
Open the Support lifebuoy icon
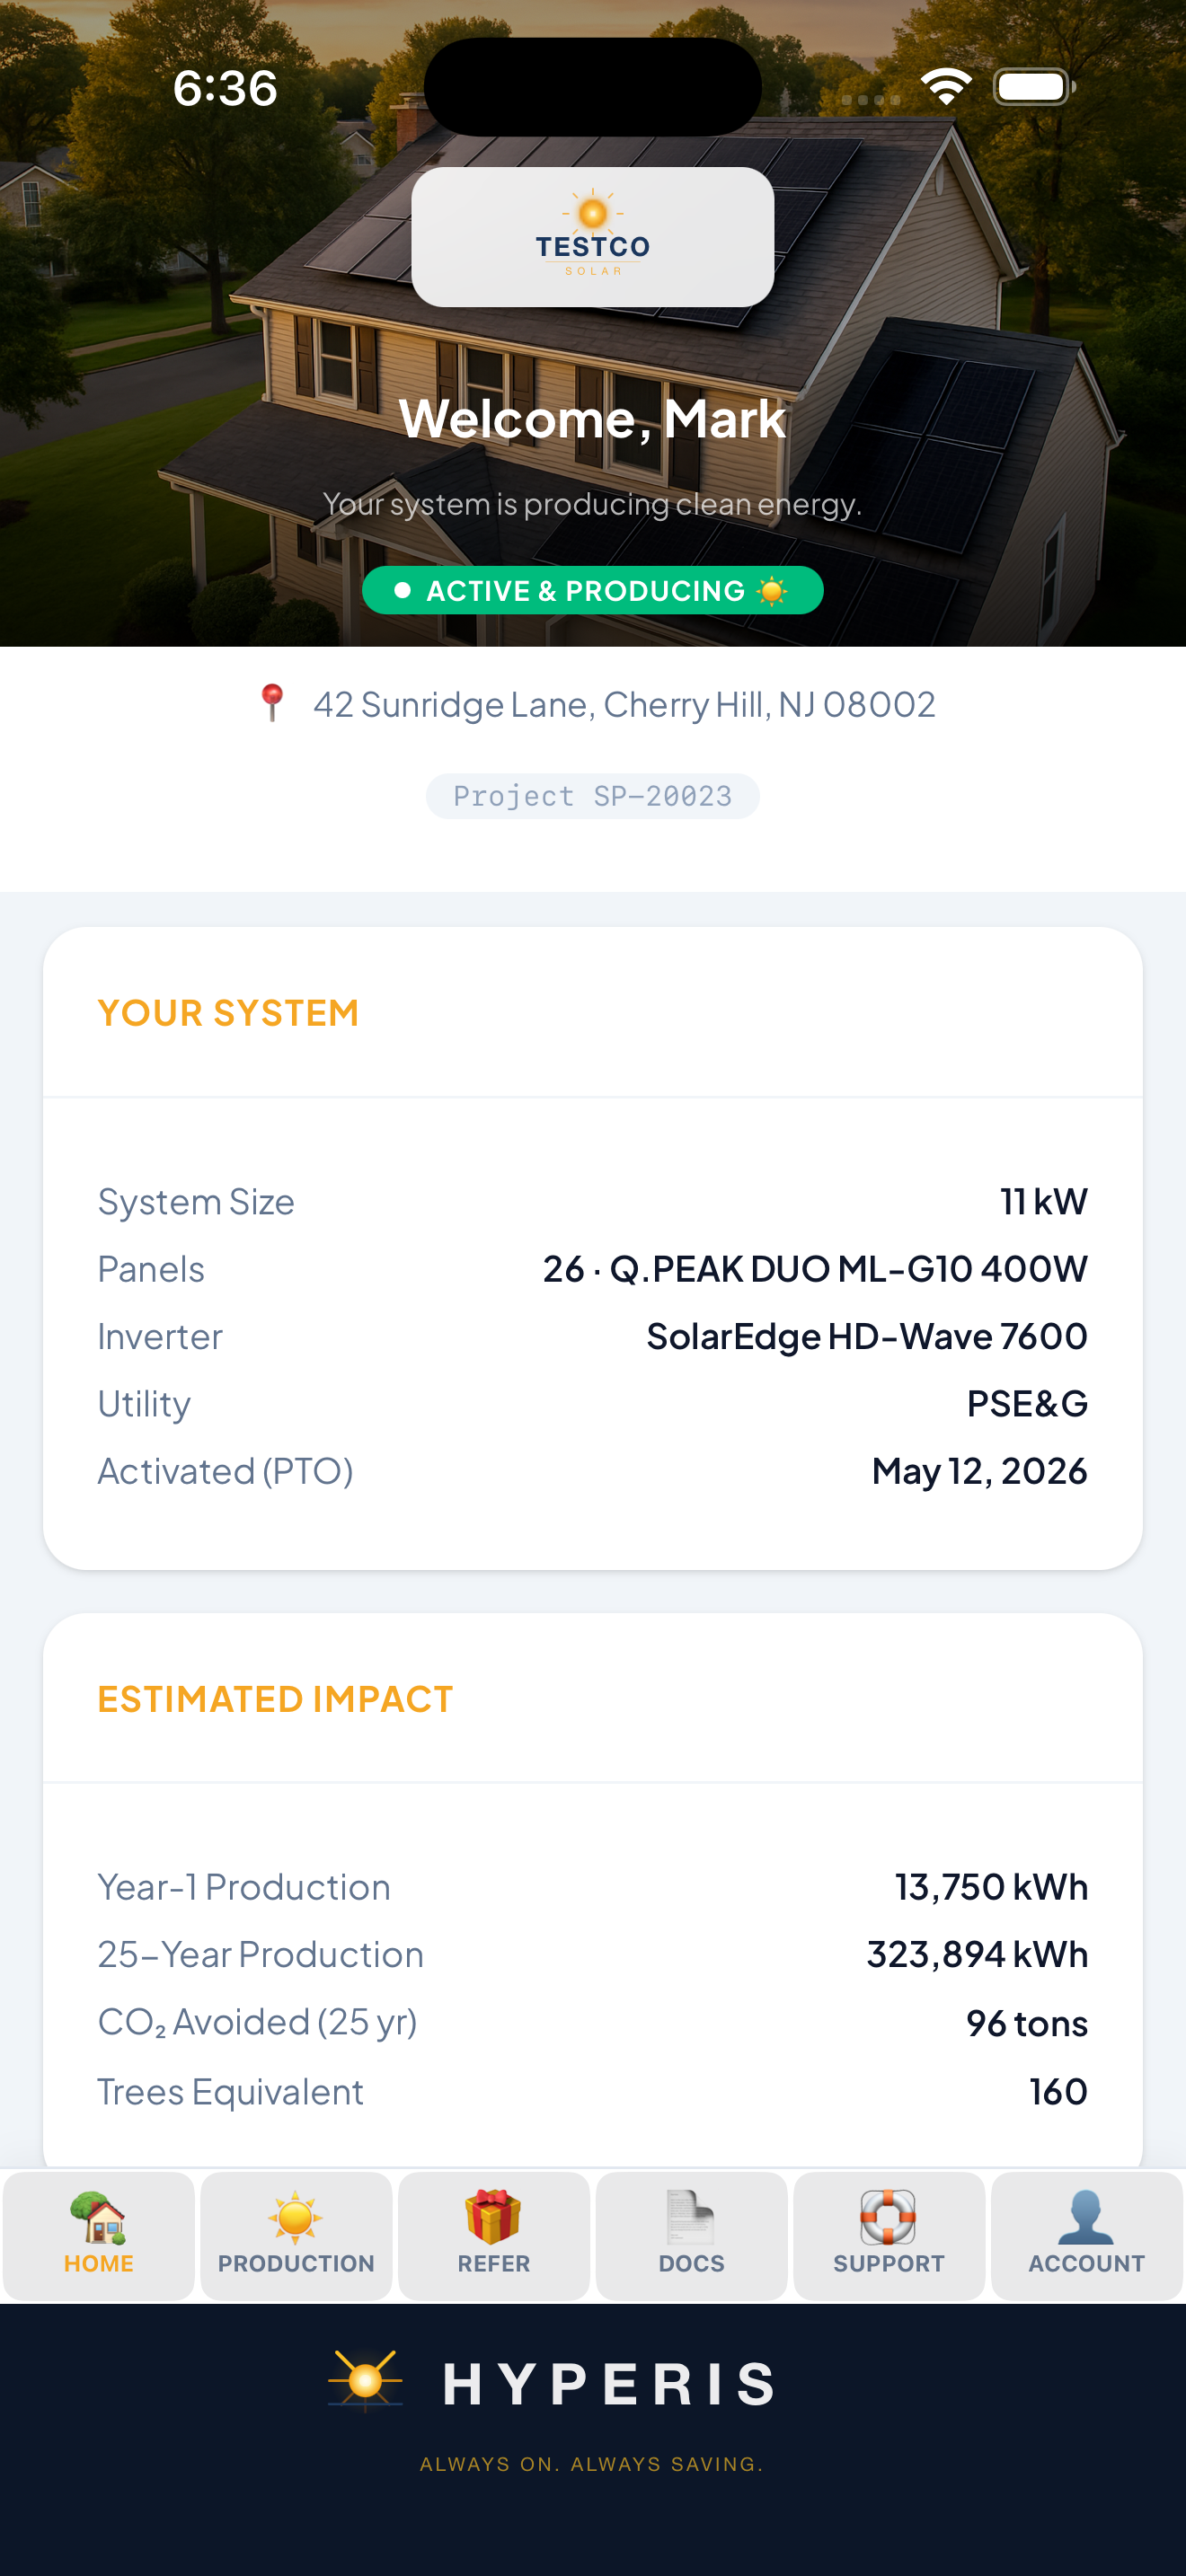(888, 2217)
